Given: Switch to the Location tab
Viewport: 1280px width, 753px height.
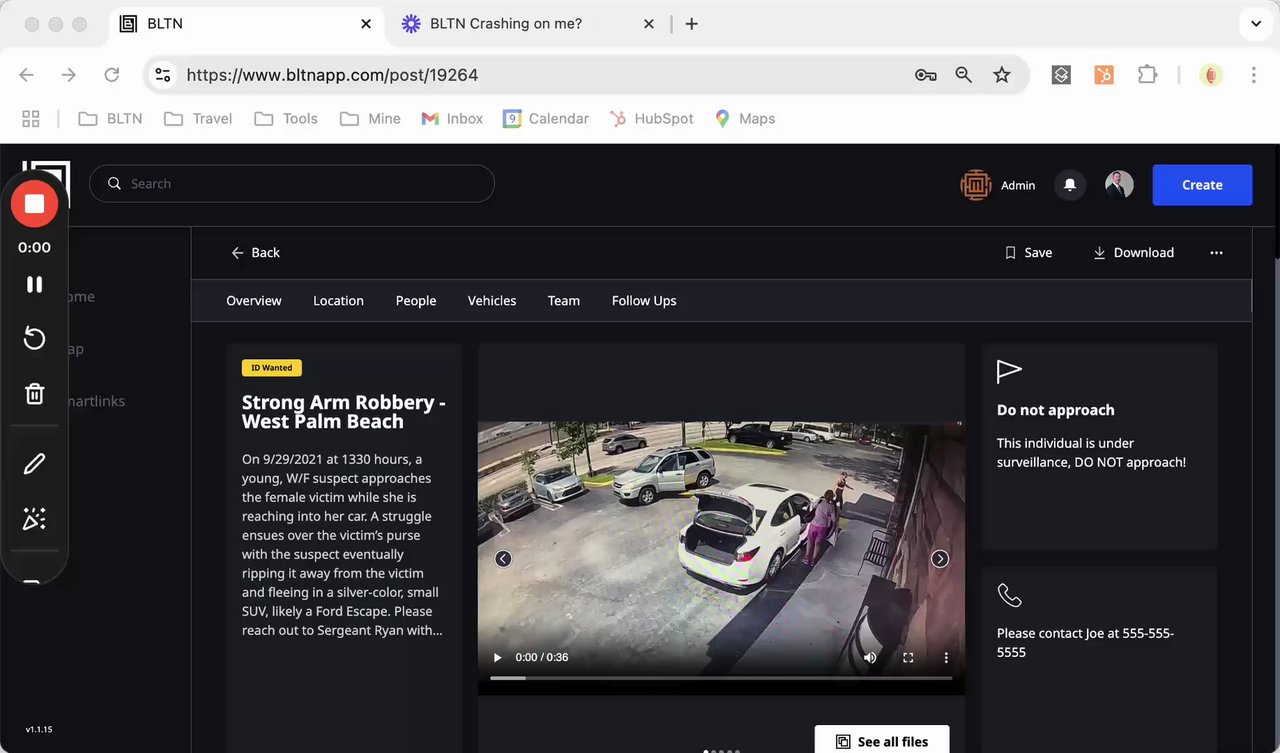Looking at the screenshot, I should pos(338,301).
